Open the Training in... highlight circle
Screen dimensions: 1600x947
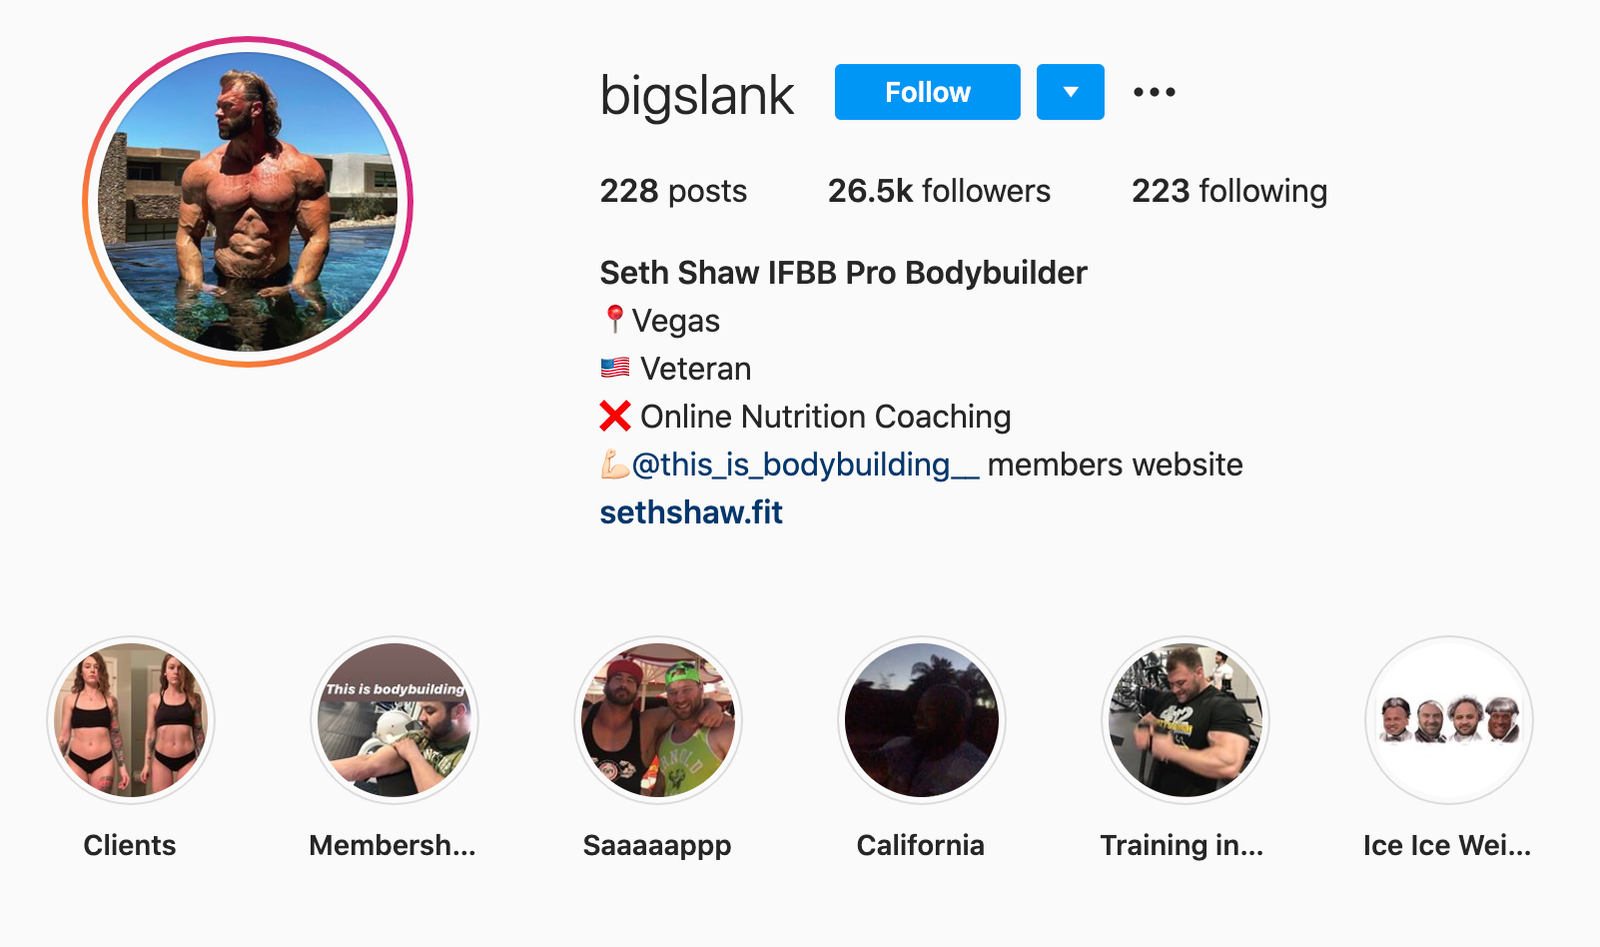point(1185,720)
